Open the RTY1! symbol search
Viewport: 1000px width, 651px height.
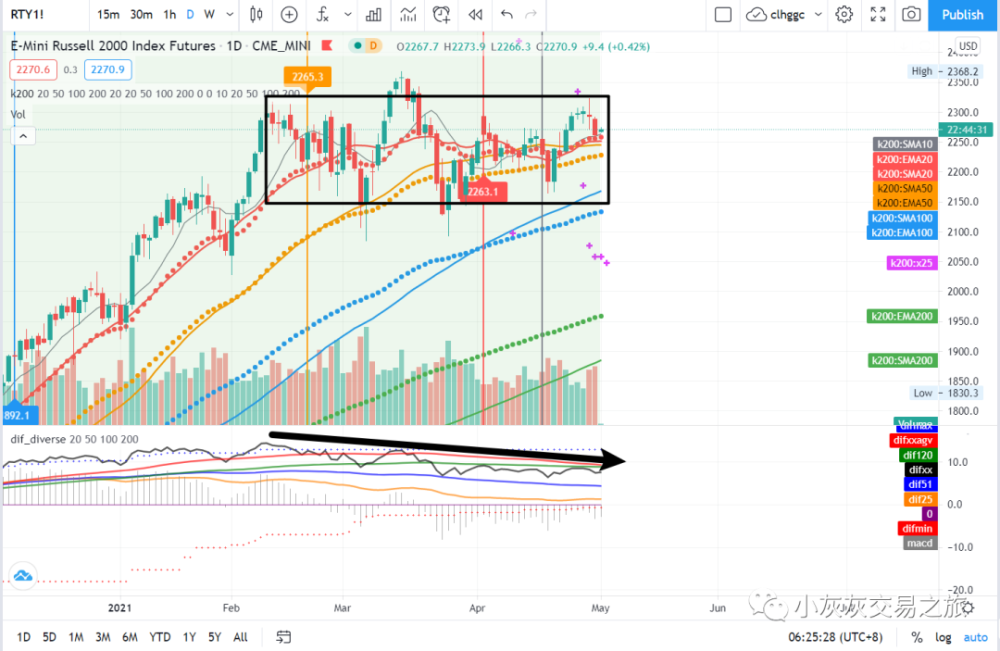(27, 14)
